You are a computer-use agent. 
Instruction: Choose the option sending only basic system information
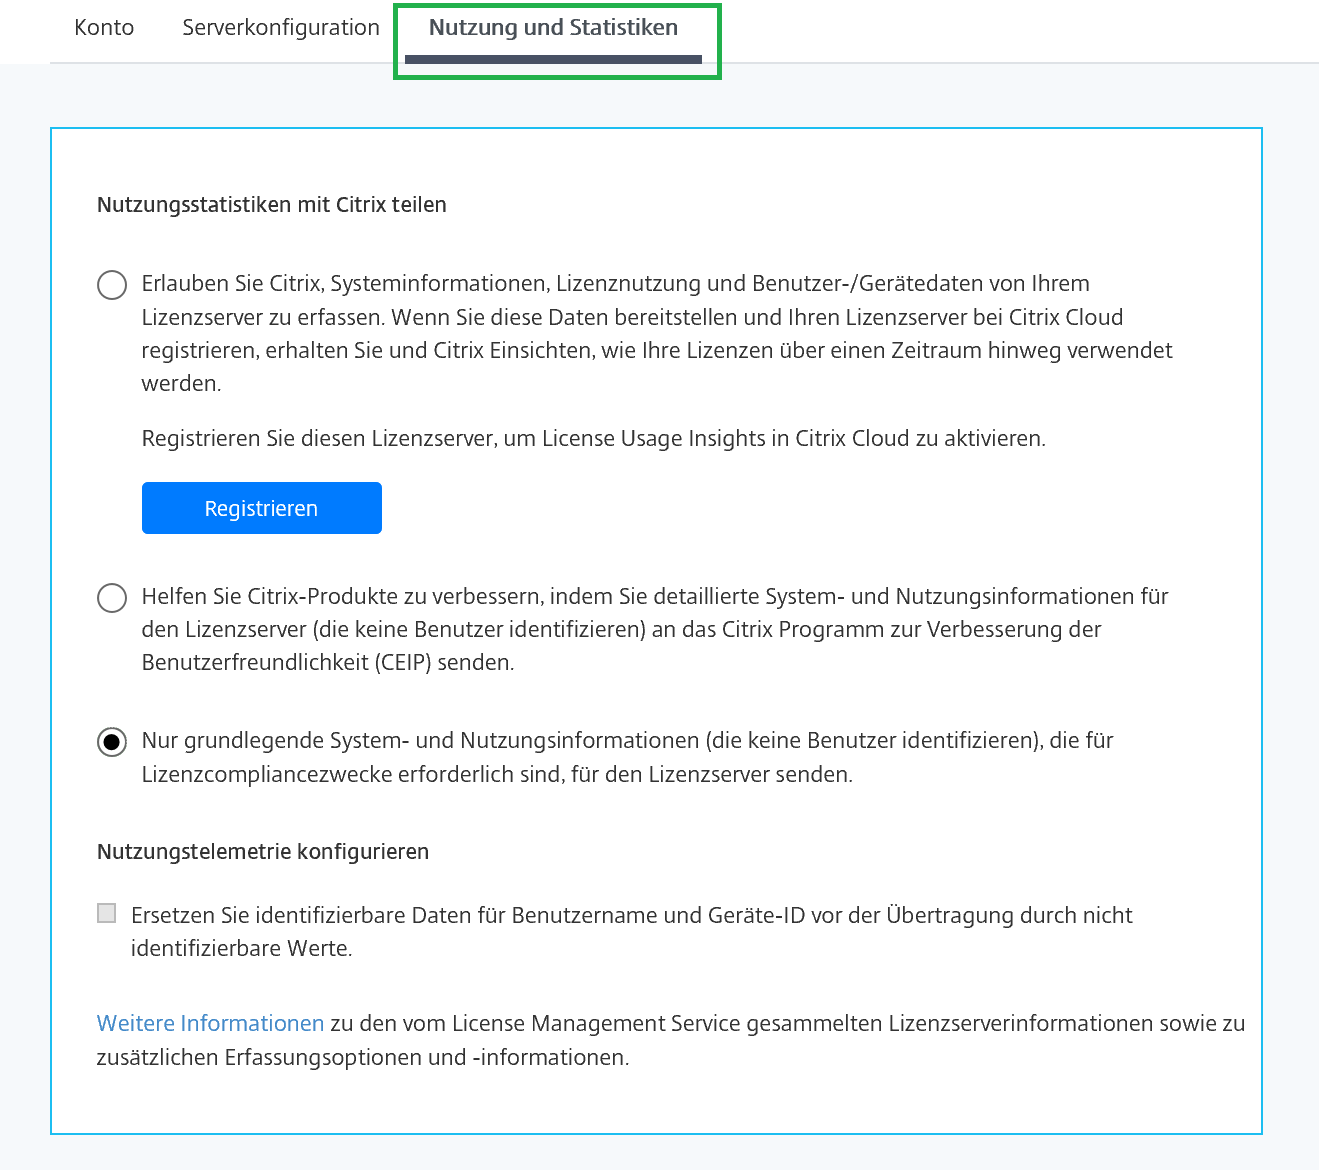[111, 742]
